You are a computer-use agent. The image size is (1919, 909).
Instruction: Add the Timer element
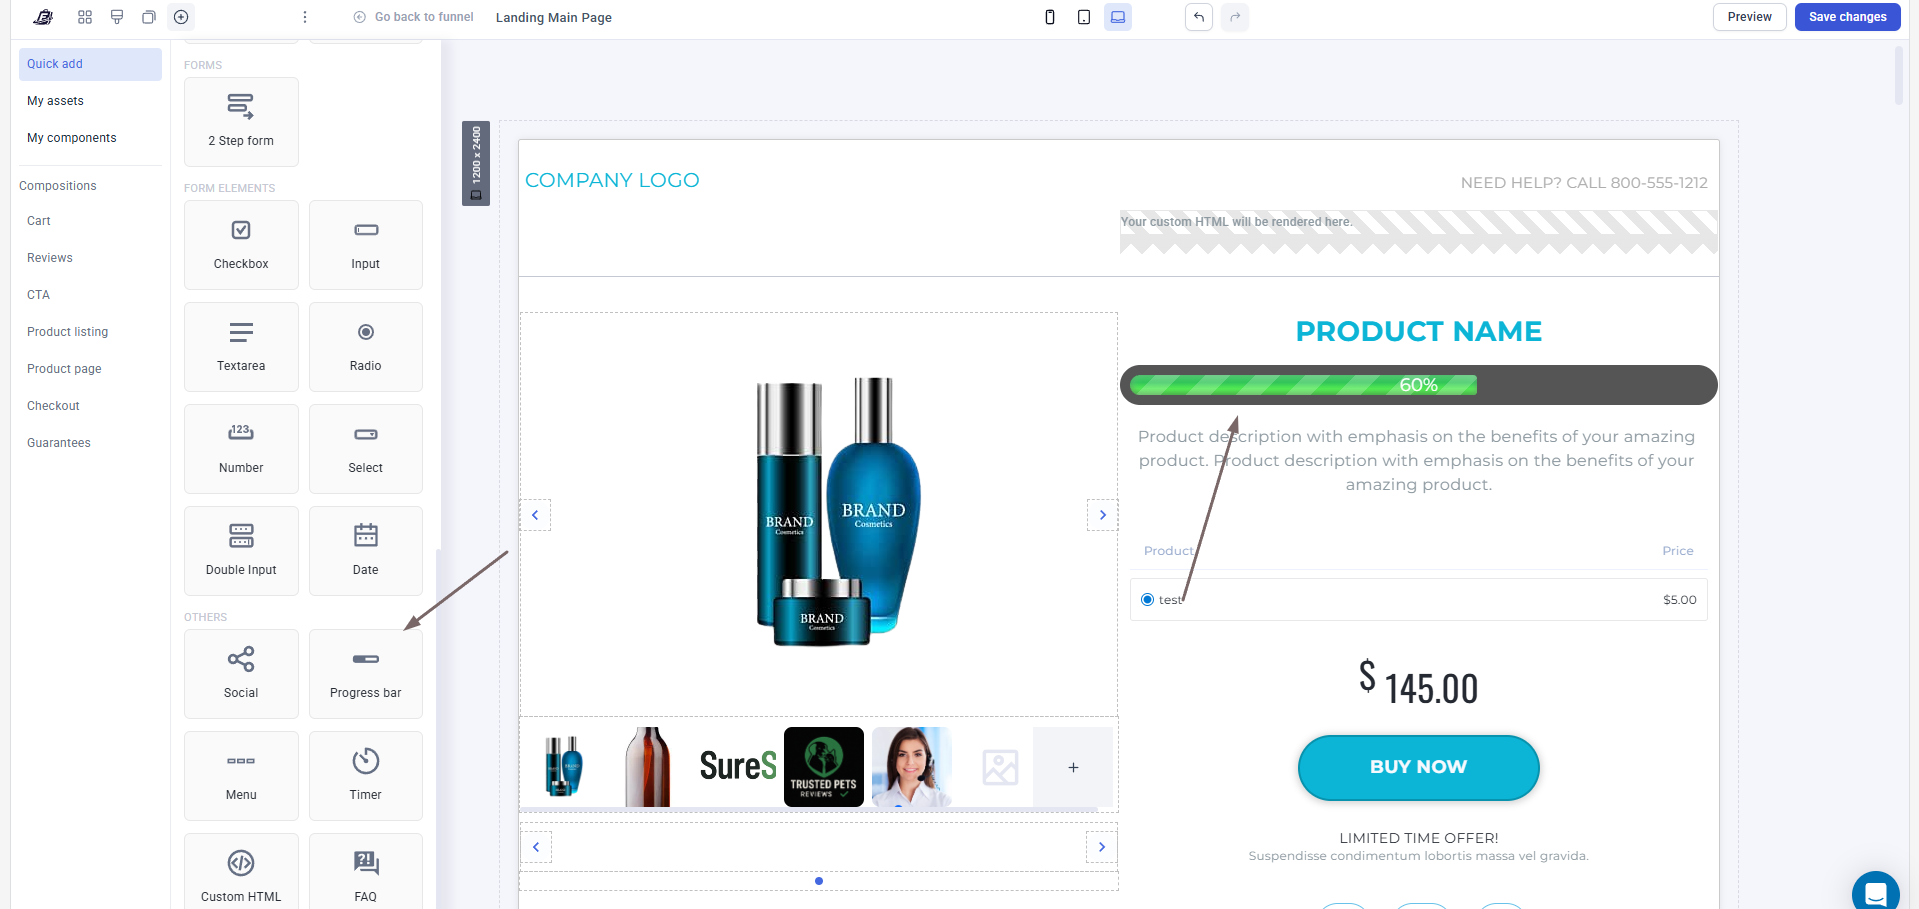tap(365, 775)
